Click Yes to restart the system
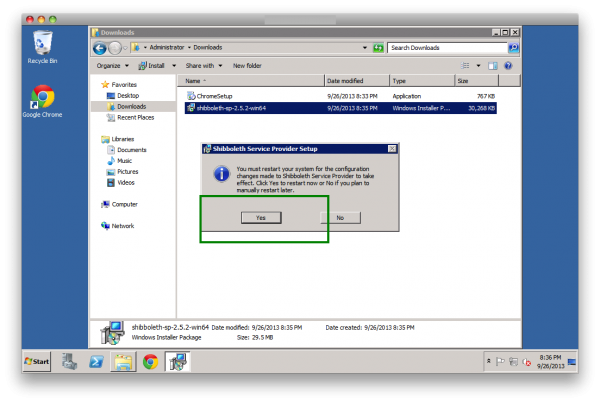The width and height of the screenshot is (600, 403). [260, 217]
